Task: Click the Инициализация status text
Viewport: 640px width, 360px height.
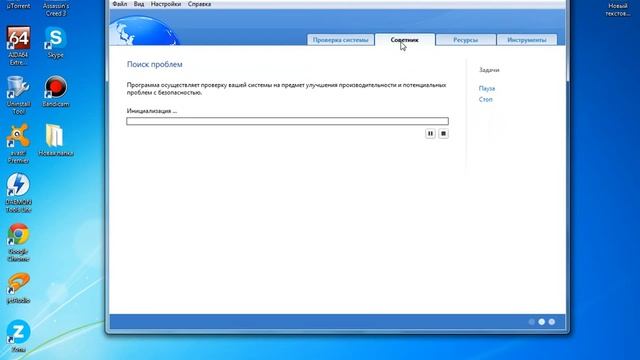Action: click(152, 111)
